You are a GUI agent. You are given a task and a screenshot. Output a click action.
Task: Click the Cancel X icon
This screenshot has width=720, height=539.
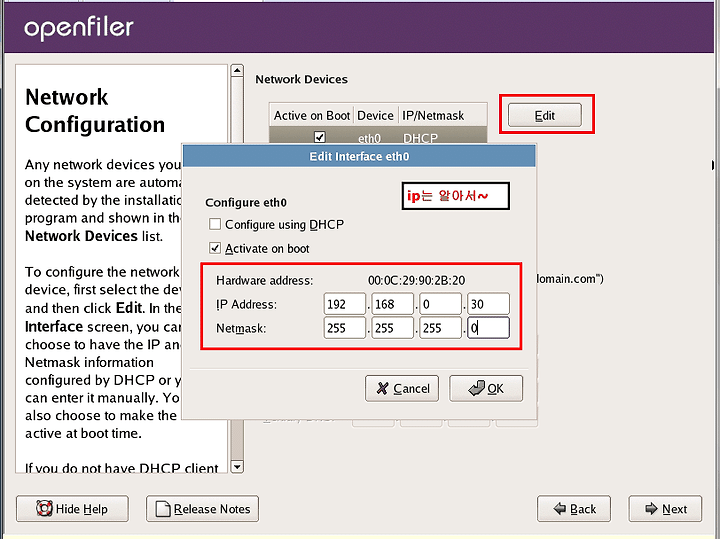coord(382,388)
